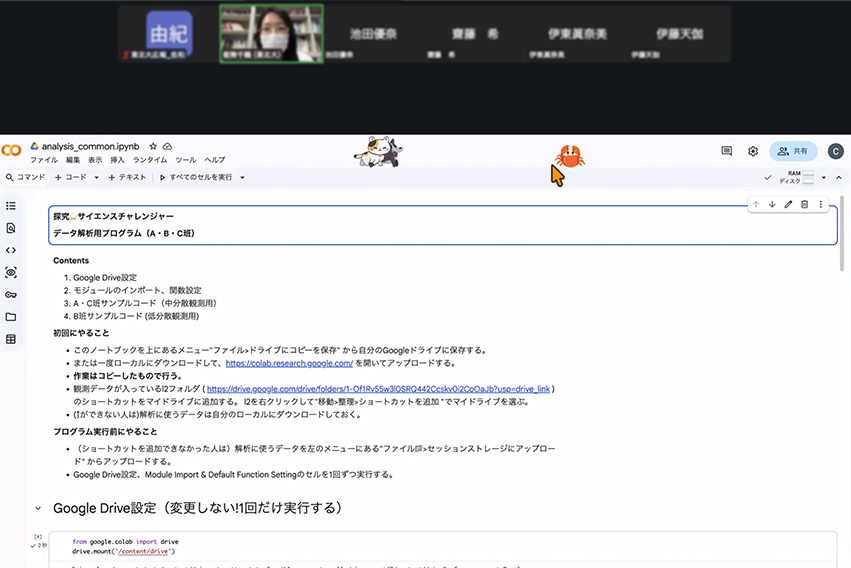Click the 共有 share button
The height and width of the screenshot is (568, 851).
(x=793, y=151)
